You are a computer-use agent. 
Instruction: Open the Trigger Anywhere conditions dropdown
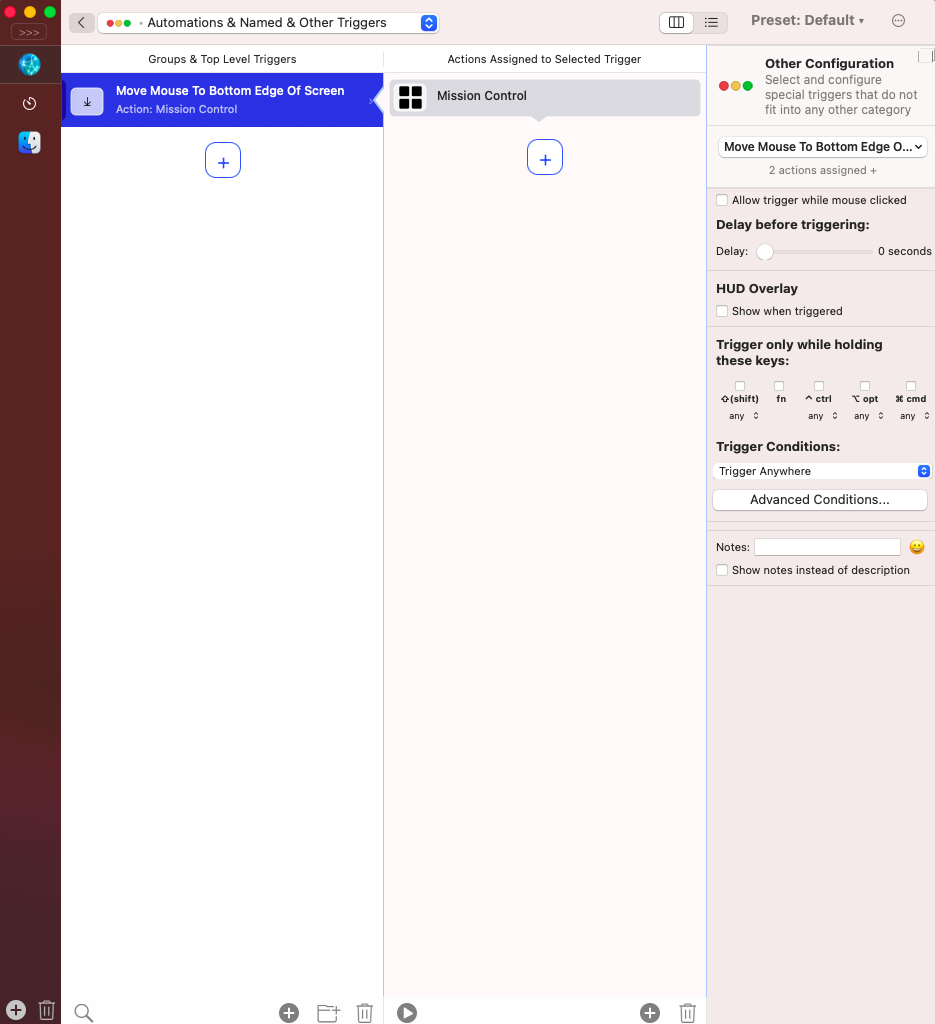[x=821, y=471]
